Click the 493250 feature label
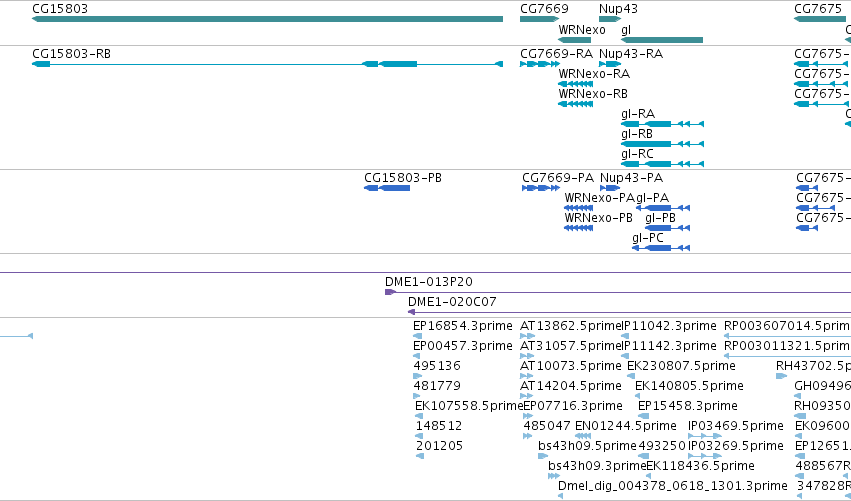The width and height of the screenshot is (851, 501). tap(662, 447)
